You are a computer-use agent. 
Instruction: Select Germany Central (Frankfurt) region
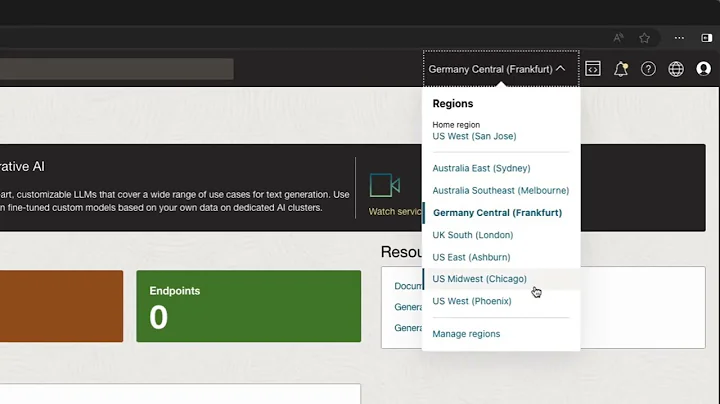click(x=497, y=213)
